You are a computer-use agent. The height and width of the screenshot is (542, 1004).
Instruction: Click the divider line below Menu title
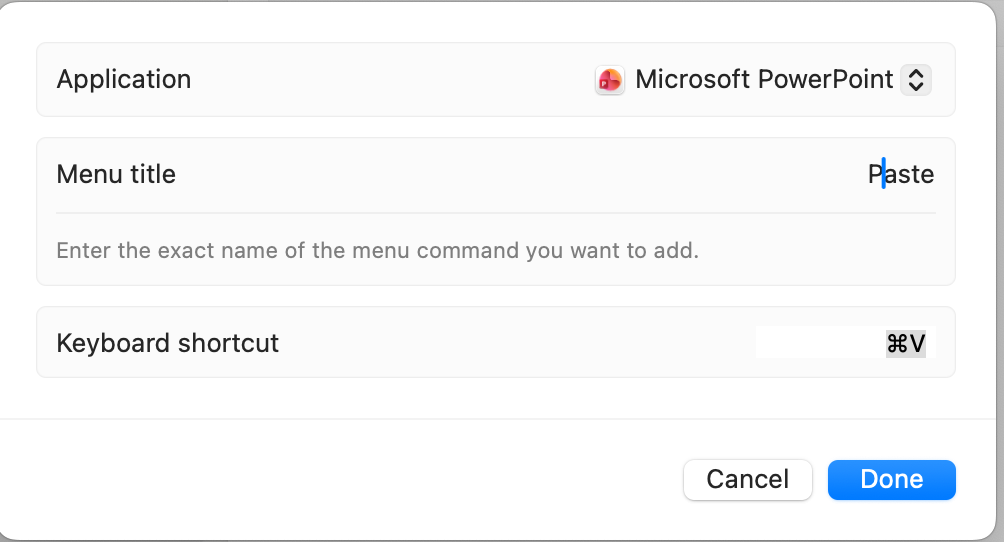(x=495, y=213)
